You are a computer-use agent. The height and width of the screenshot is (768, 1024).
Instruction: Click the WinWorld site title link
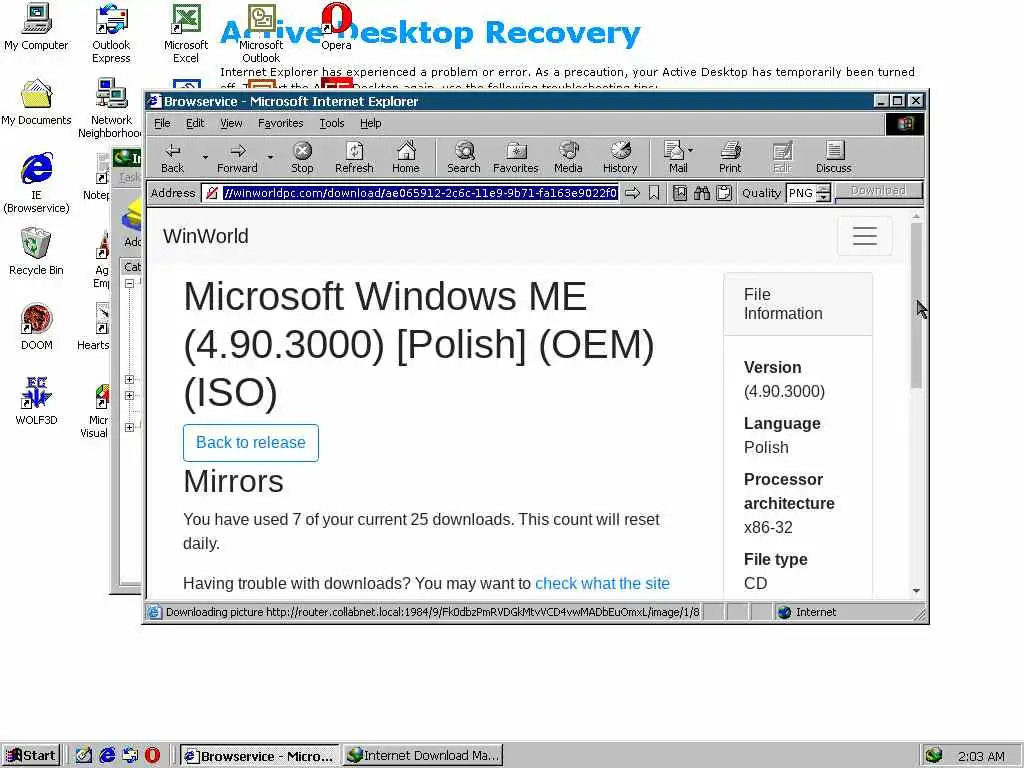(206, 236)
